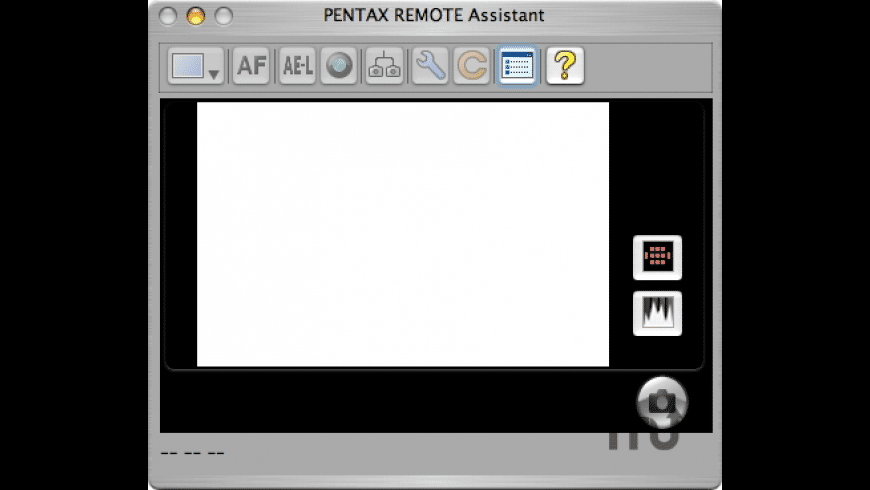
Task: Minimize the PENTAX REMOTE Assistant window
Action: coord(195,16)
